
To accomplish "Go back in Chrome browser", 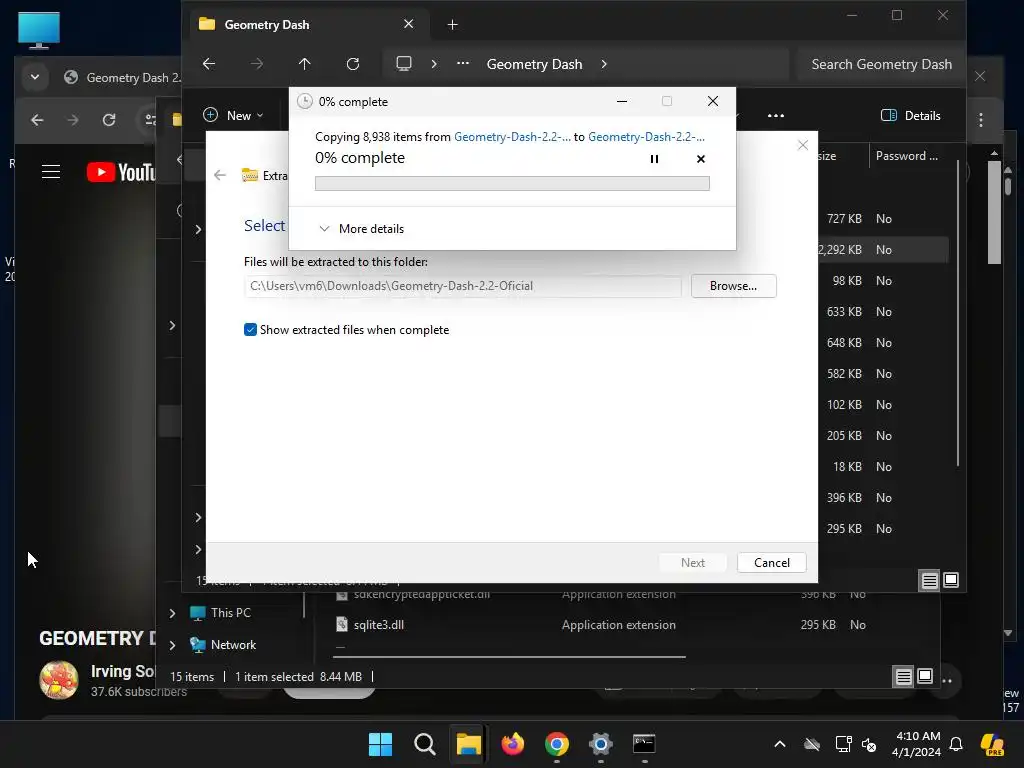I will pyautogui.click(x=37, y=120).
